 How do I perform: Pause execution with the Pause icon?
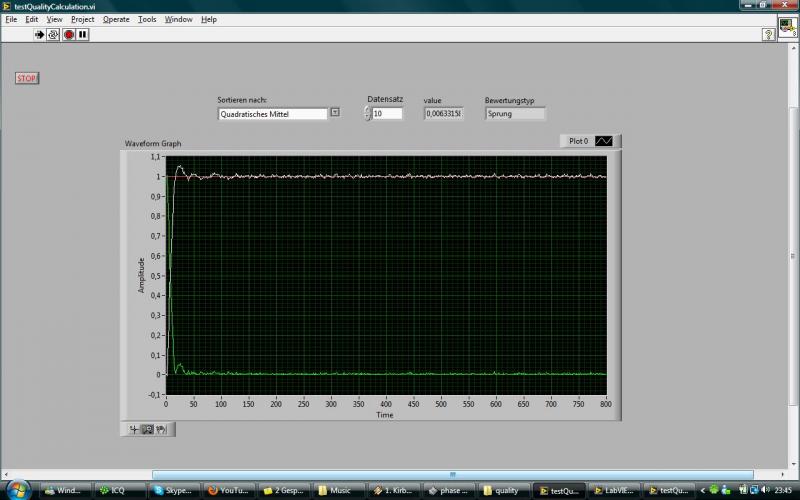83,34
